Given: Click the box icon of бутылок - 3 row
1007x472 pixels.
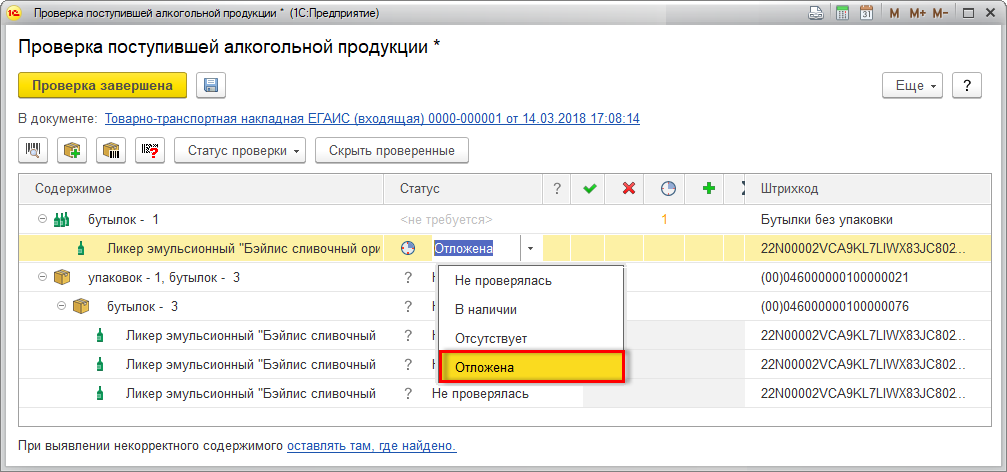Looking at the screenshot, I should (x=81, y=306).
